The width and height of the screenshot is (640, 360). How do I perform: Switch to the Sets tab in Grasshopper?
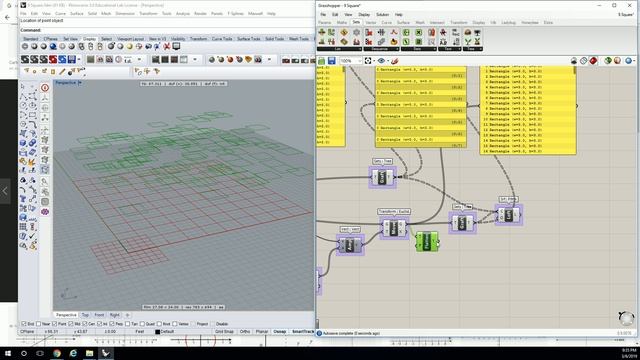coord(356,22)
